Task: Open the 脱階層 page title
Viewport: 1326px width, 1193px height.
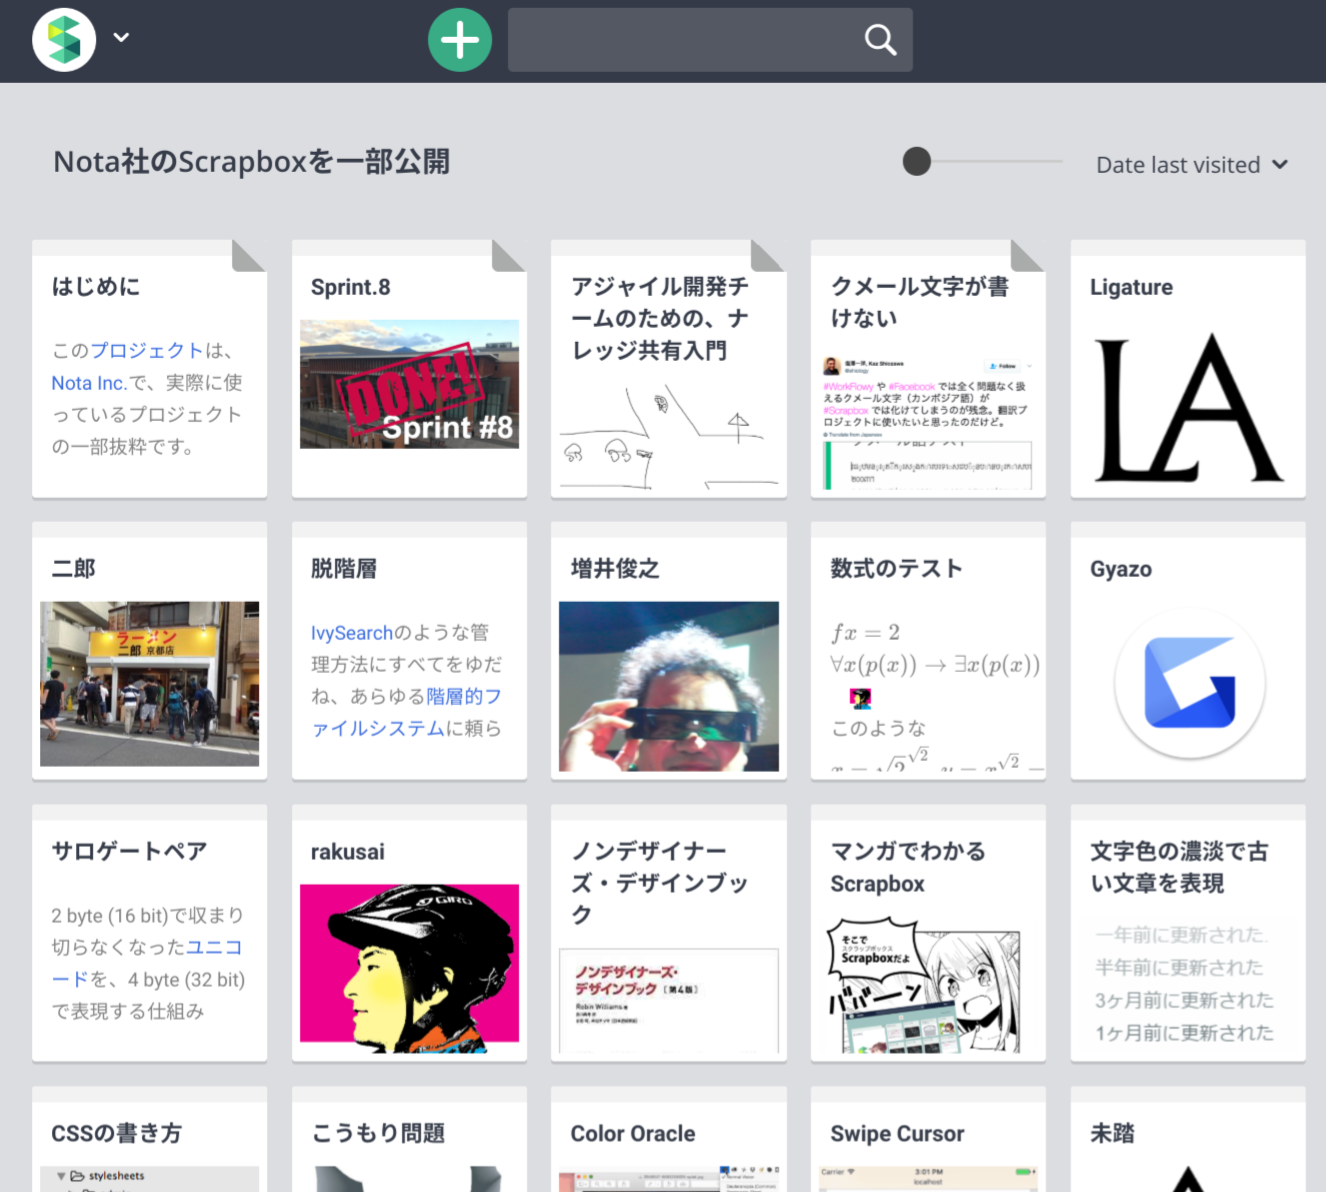Action: tap(344, 569)
